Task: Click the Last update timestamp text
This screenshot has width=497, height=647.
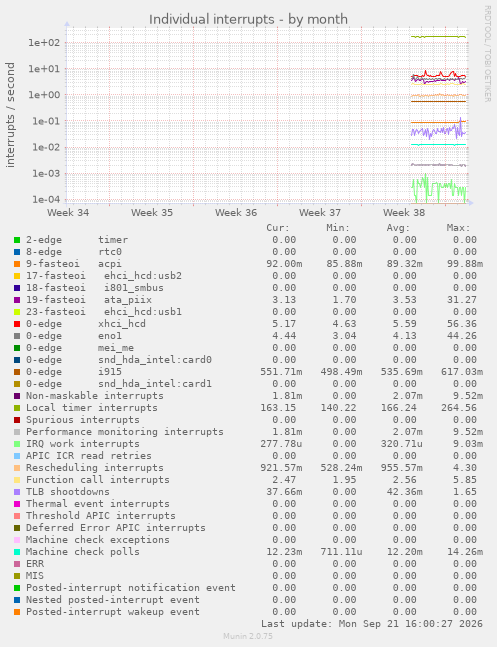Action: (372, 623)
